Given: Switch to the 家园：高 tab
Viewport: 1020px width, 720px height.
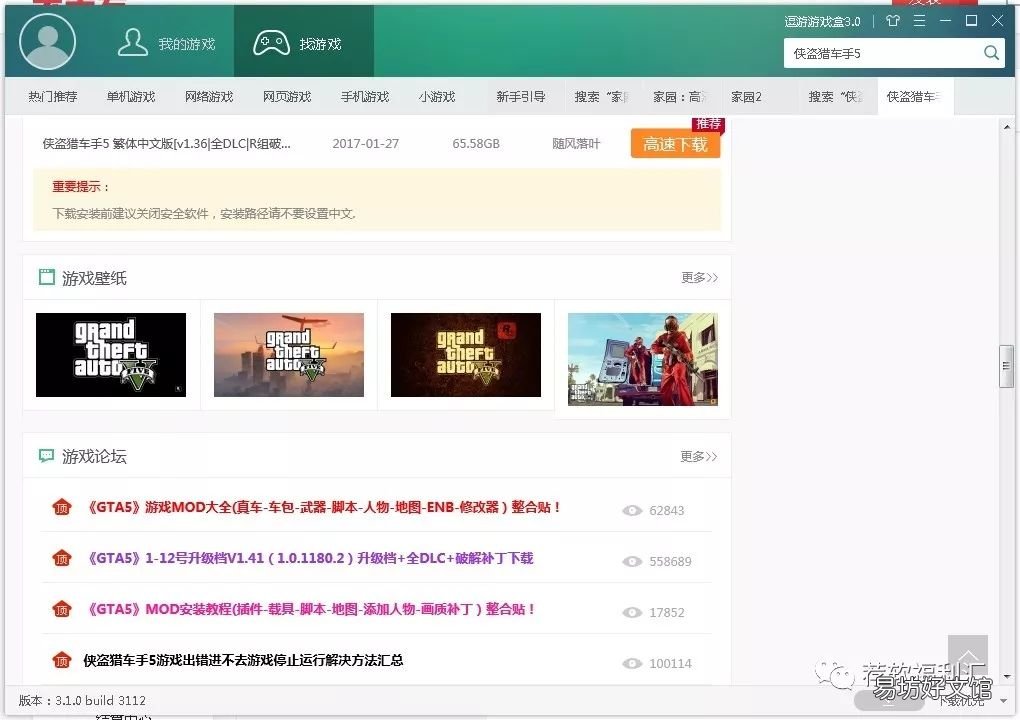Looking at the screenshot, I should click(x=680, y=96).
